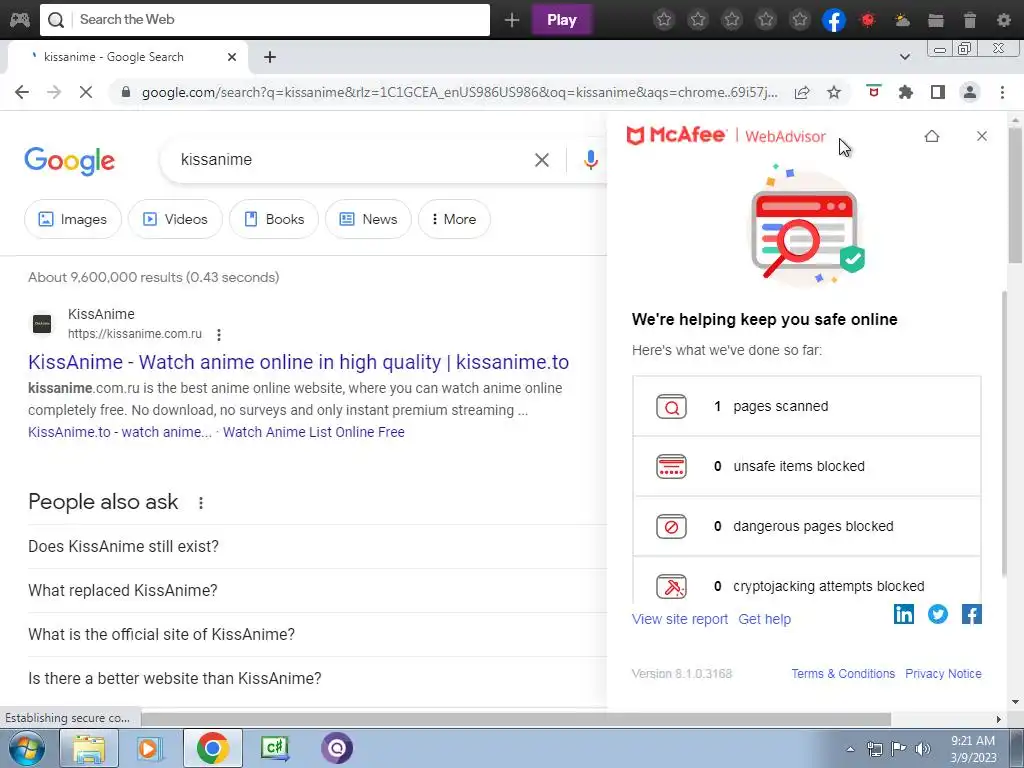Open Privacy Notice link

pos(943,673)
